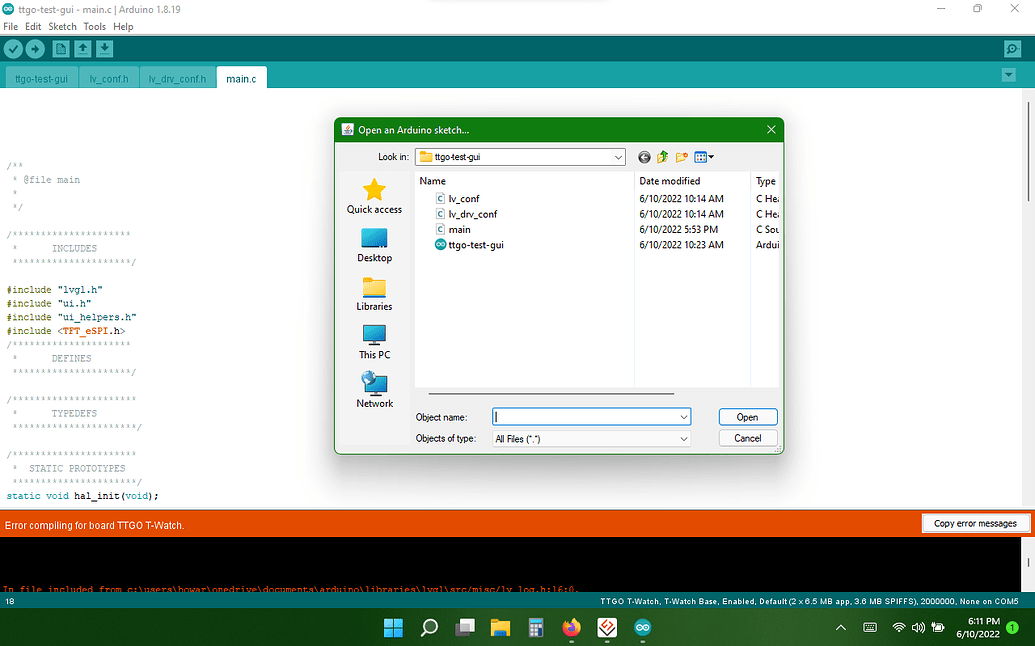
Task: Switch to the lv_conf.h tab
Action: point(109,78)
